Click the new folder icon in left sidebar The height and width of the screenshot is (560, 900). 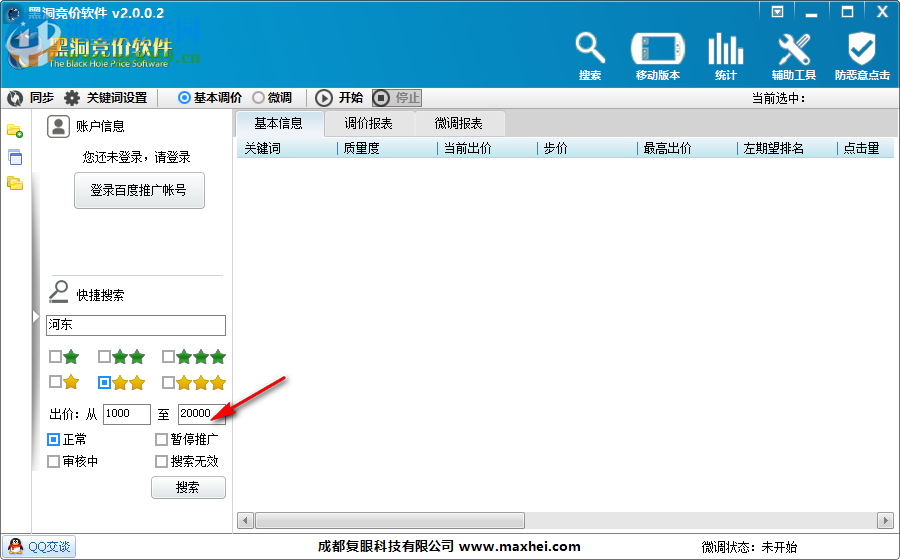pyautogui.click(x=15, y=131)
